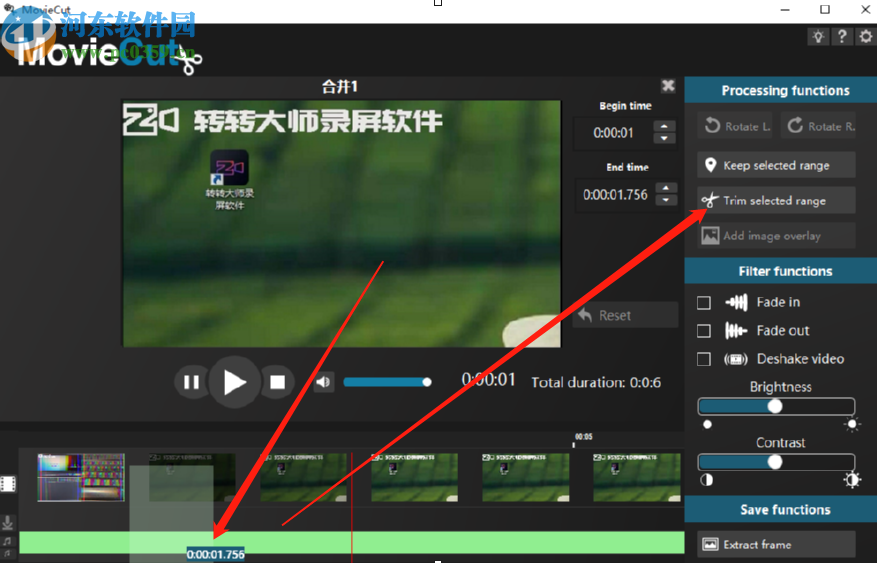Click the 0:00:01.756 timeline marker label
Viewport: 877px width, 563px height.
click(215, 555)
